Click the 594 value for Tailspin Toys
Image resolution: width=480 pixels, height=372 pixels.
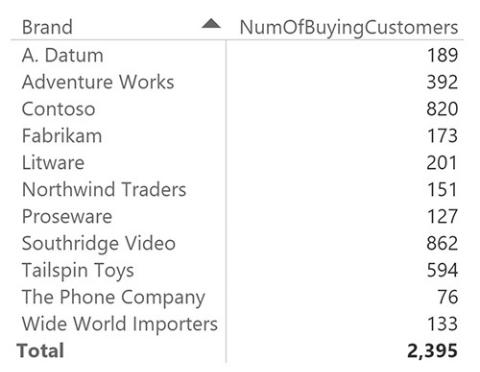click(442, 270)
